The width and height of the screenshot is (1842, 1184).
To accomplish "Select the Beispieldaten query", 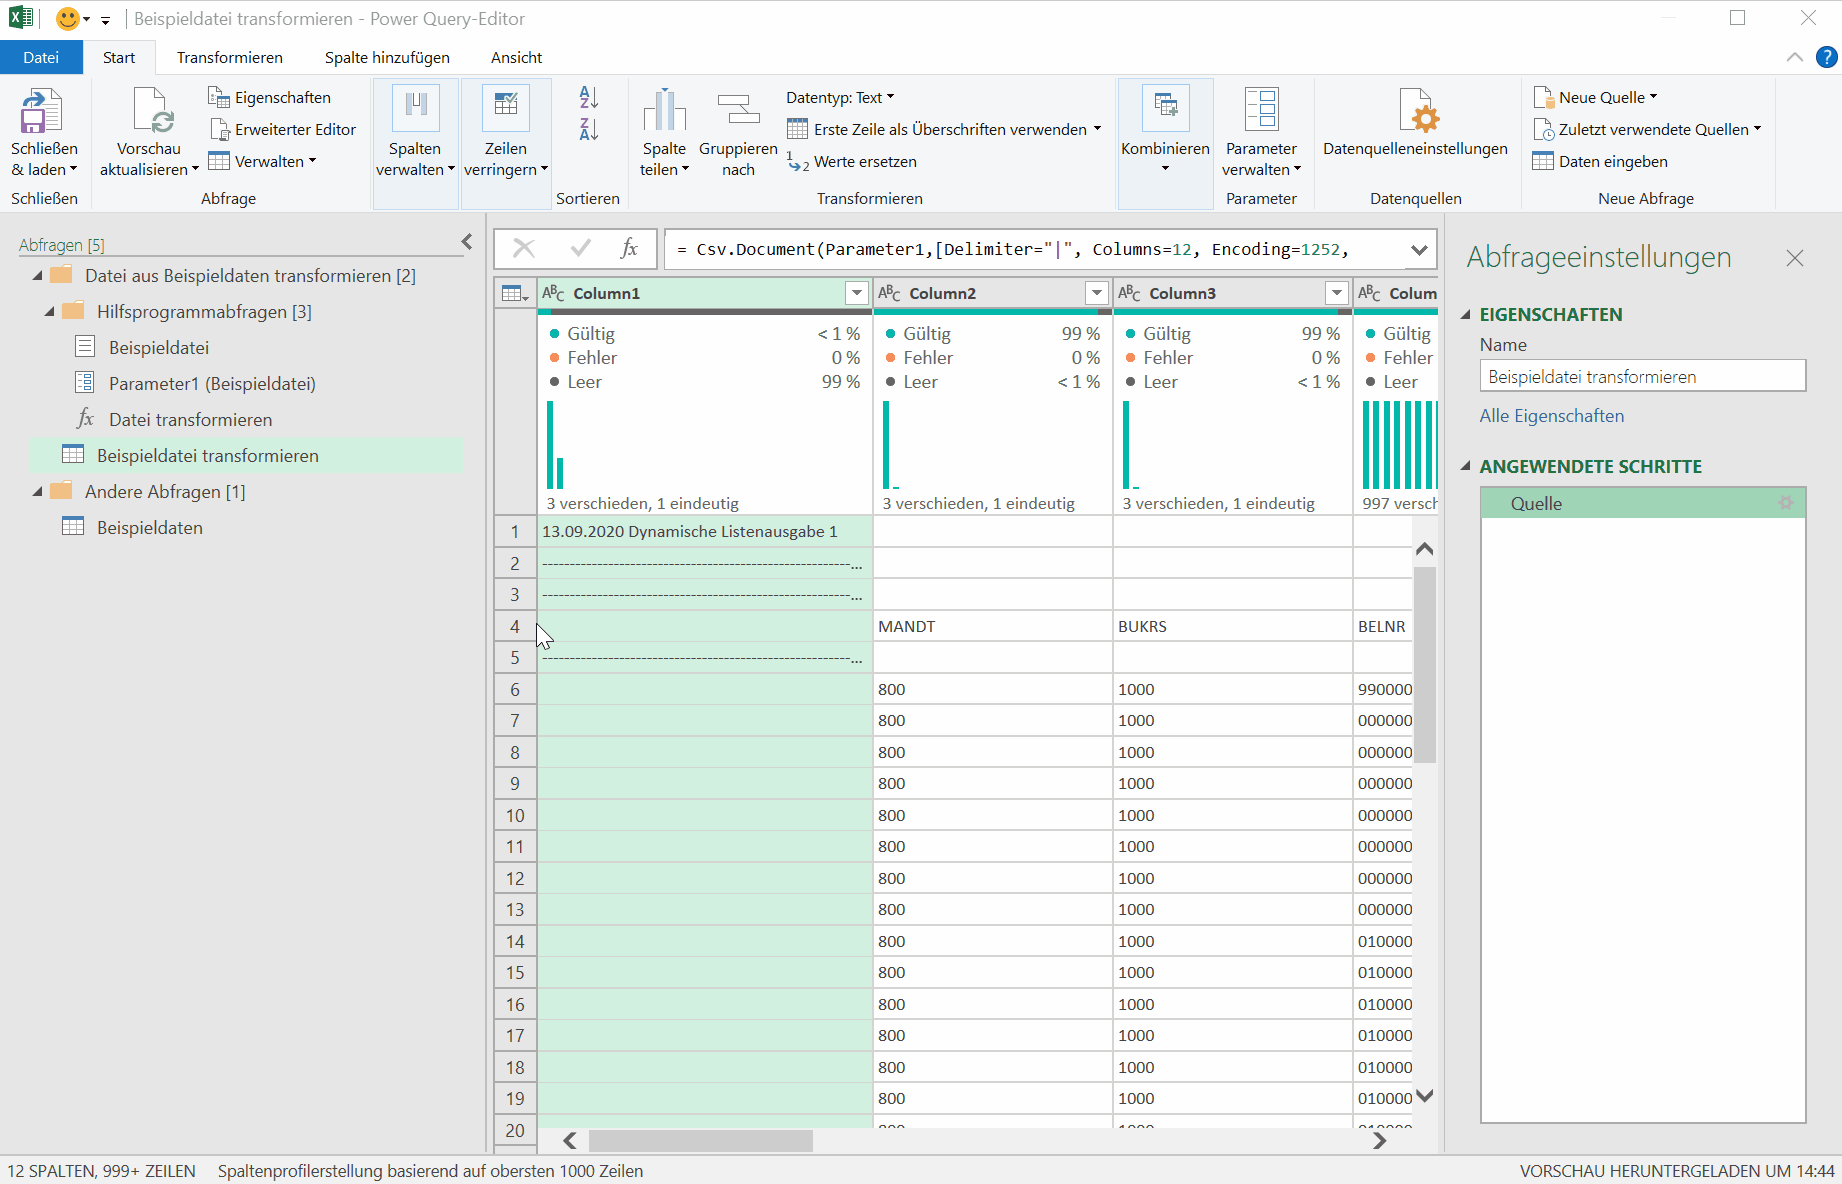I will tap(149, 528).
